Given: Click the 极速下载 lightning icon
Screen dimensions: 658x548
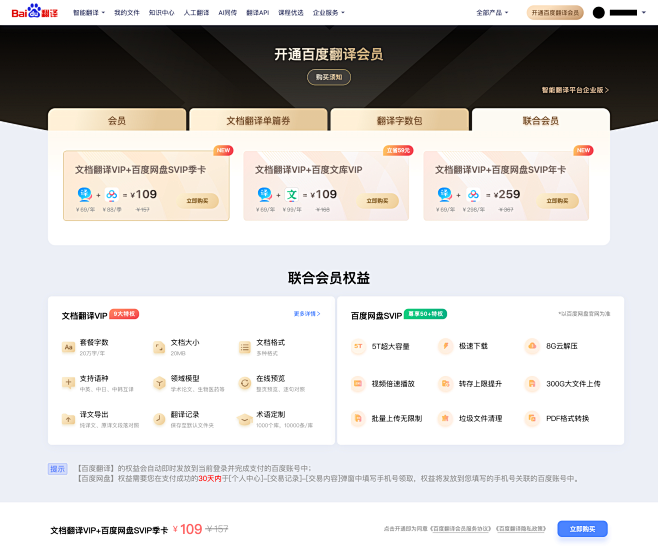Looking at the screenshot, I should pos(445,346).
